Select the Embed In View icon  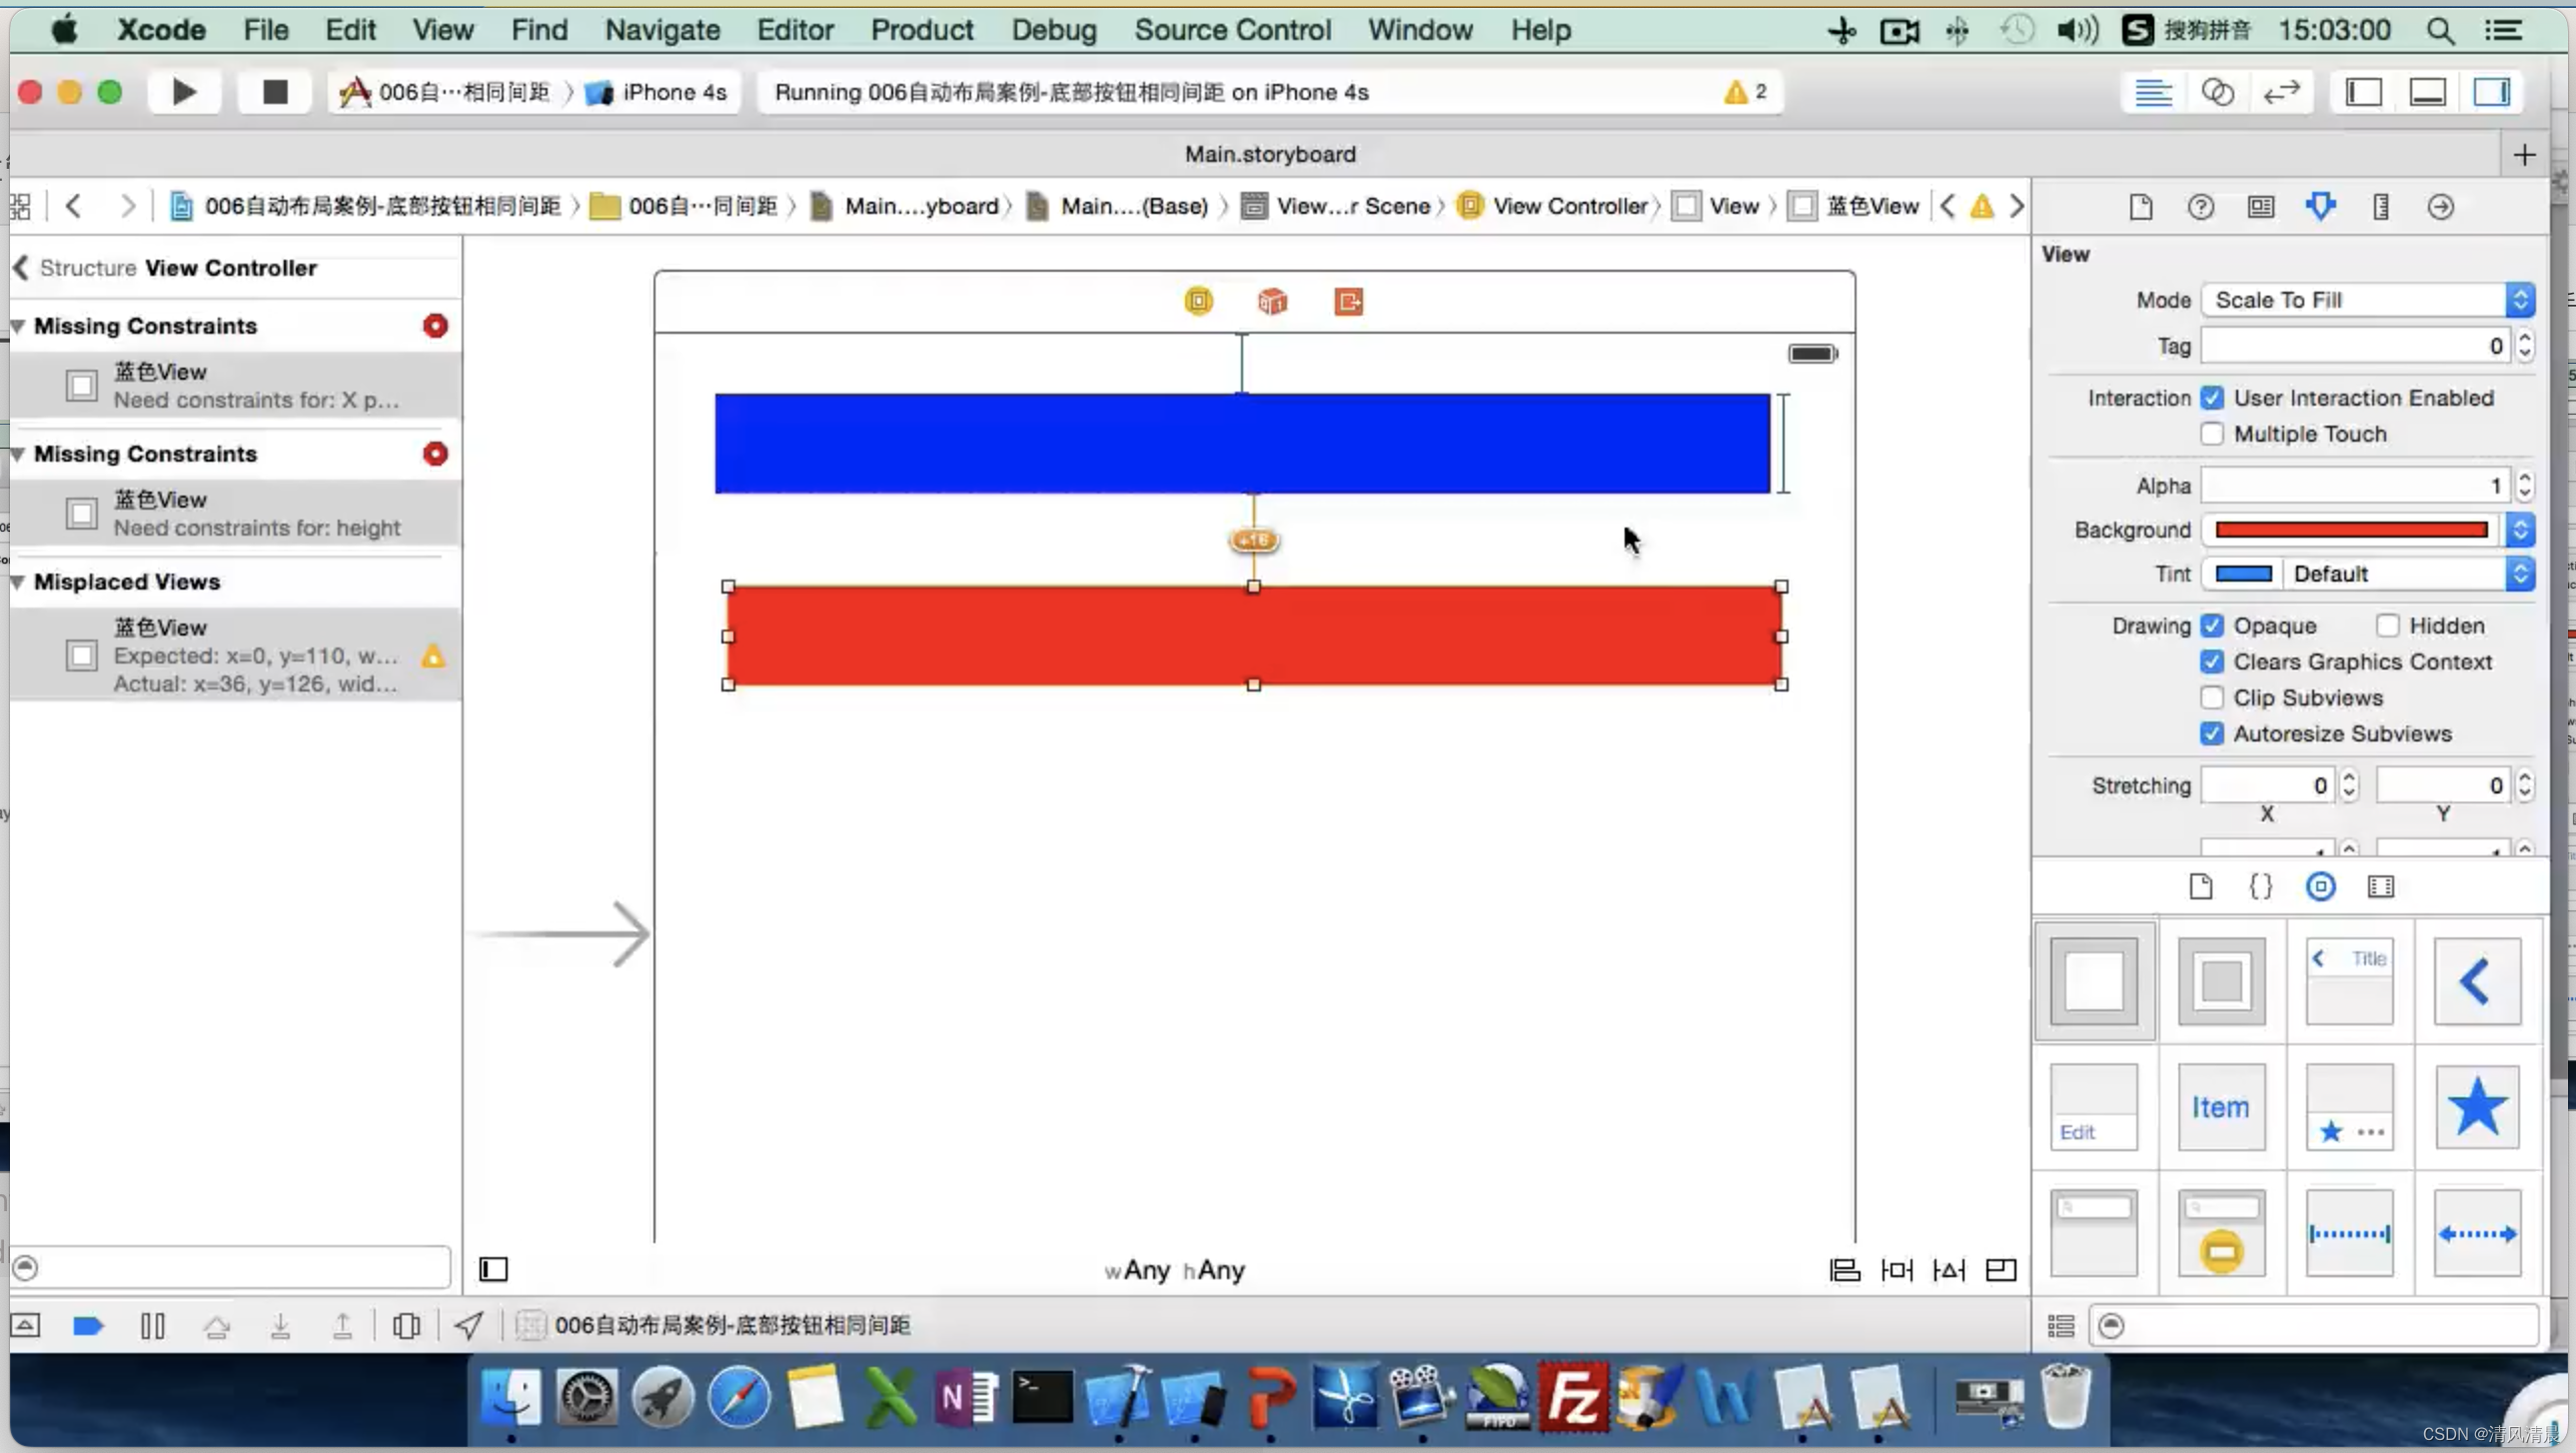pyautogui.click(x=1999, y=1269)
